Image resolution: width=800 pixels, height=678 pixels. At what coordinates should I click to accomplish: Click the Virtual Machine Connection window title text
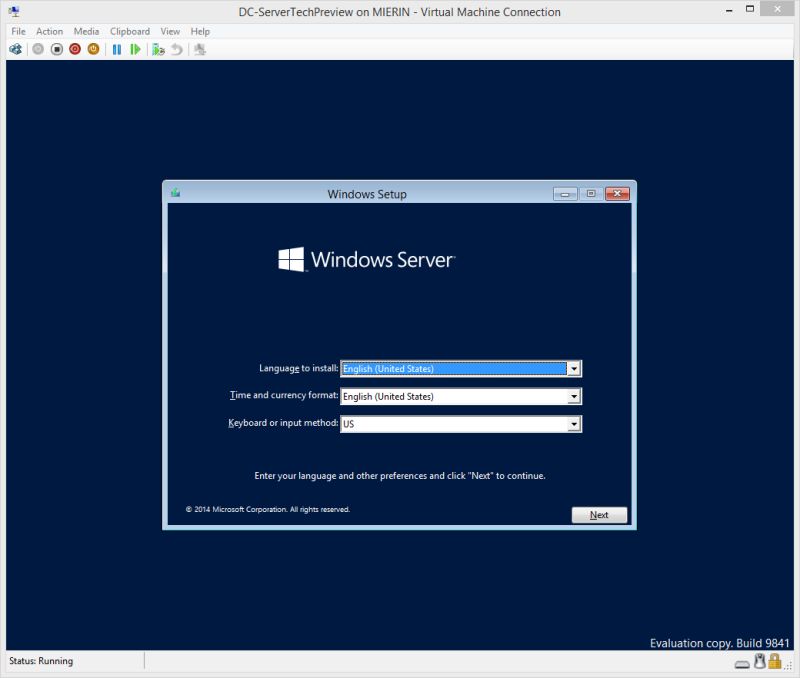(x=399, y=12)
